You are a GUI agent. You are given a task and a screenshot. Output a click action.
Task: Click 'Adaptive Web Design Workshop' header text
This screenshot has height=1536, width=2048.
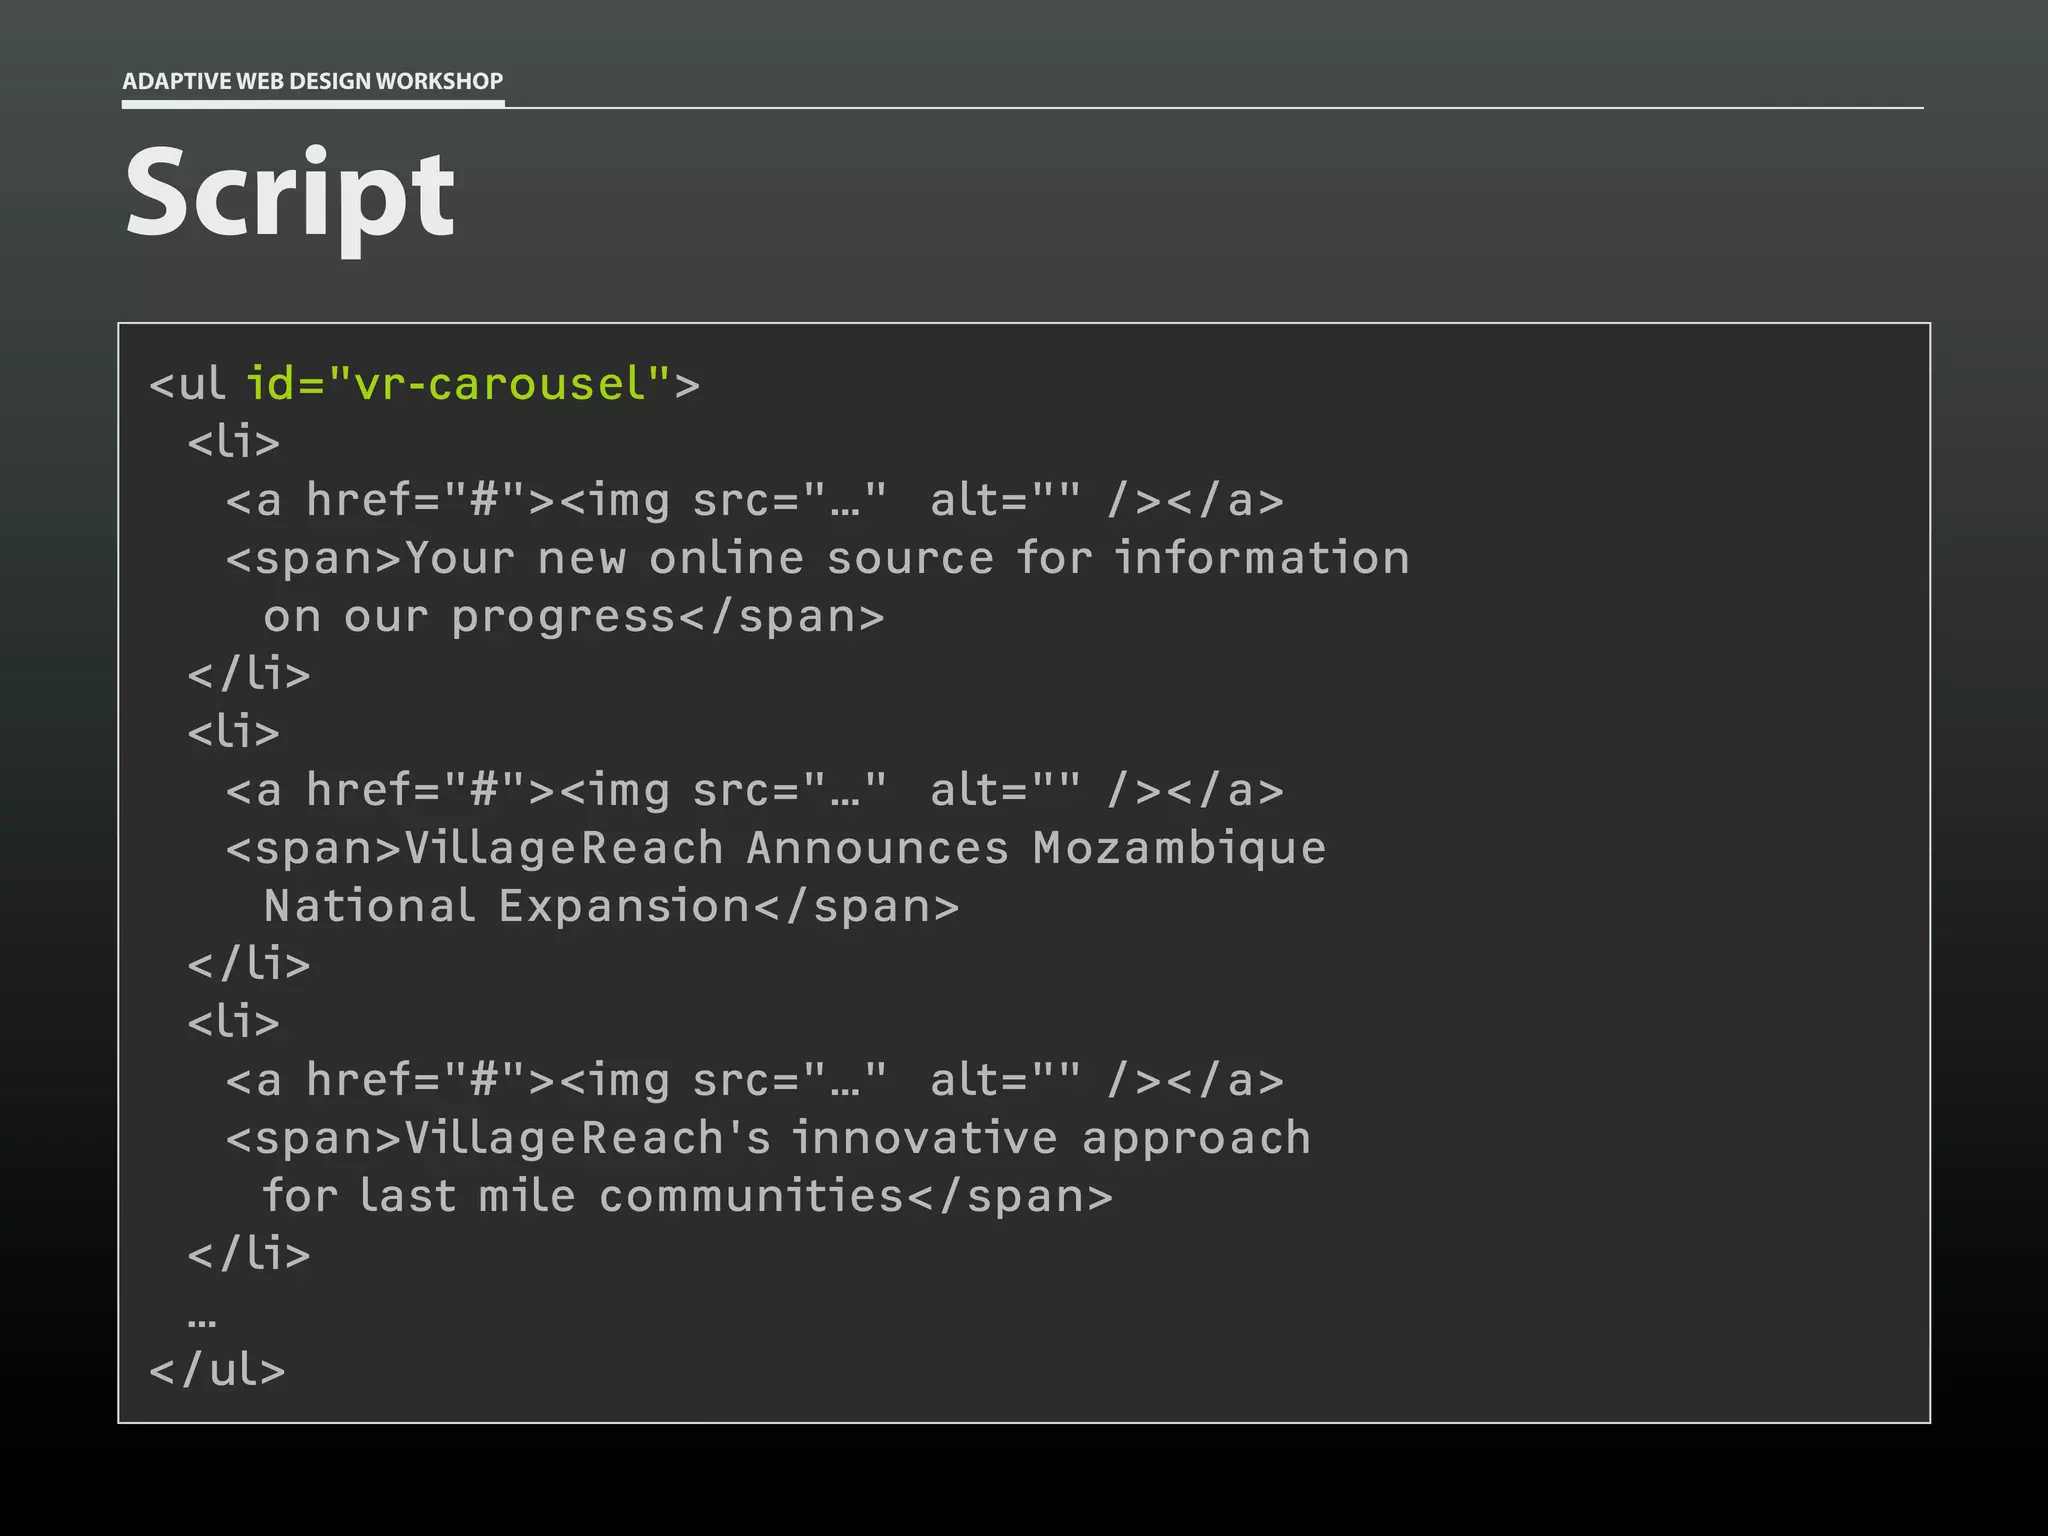[312, 81]
